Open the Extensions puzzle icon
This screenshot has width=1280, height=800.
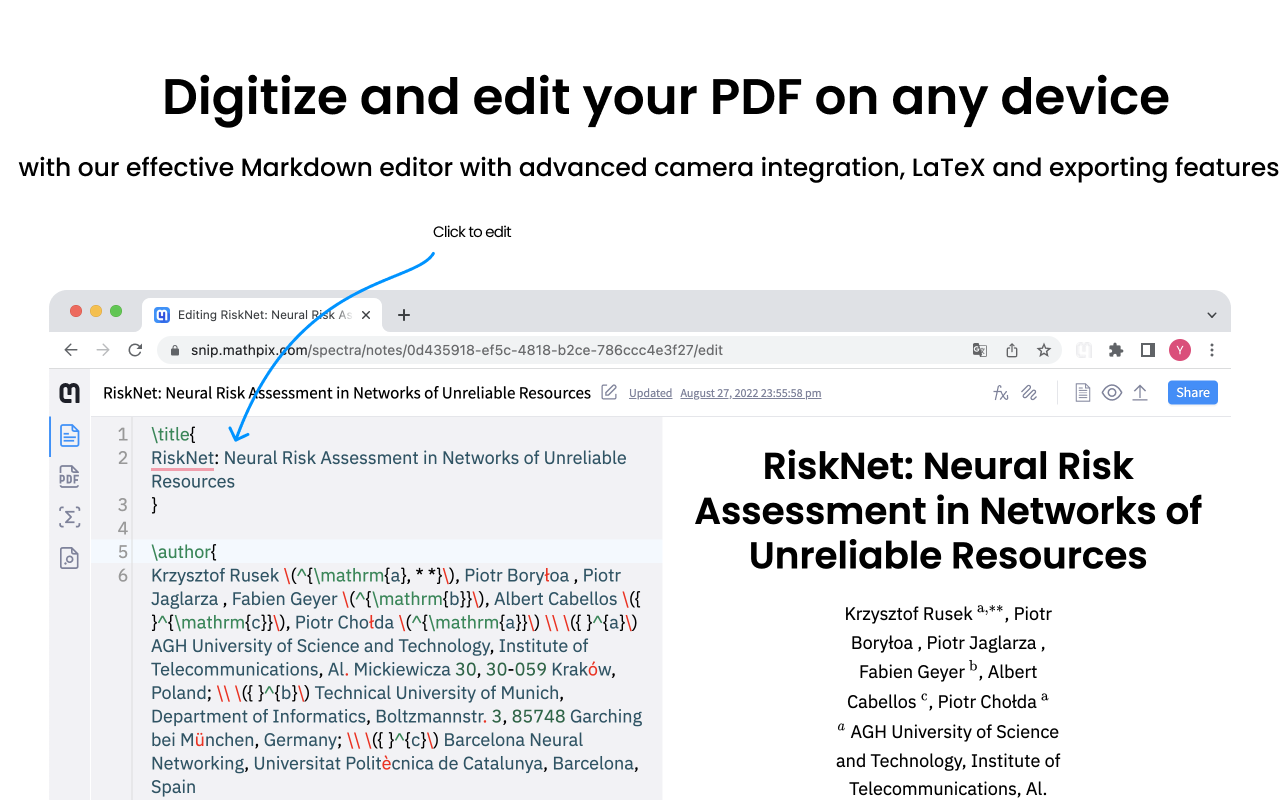1116,350
